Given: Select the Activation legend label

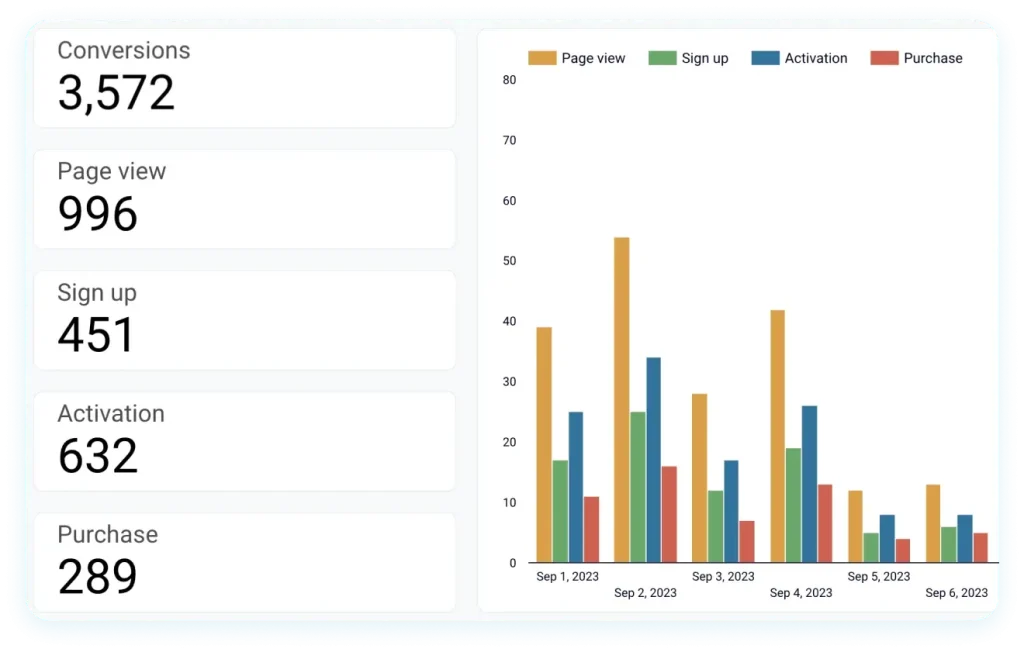Looking at the screenshot, I should pyautogui.click(x=816, y=58).
